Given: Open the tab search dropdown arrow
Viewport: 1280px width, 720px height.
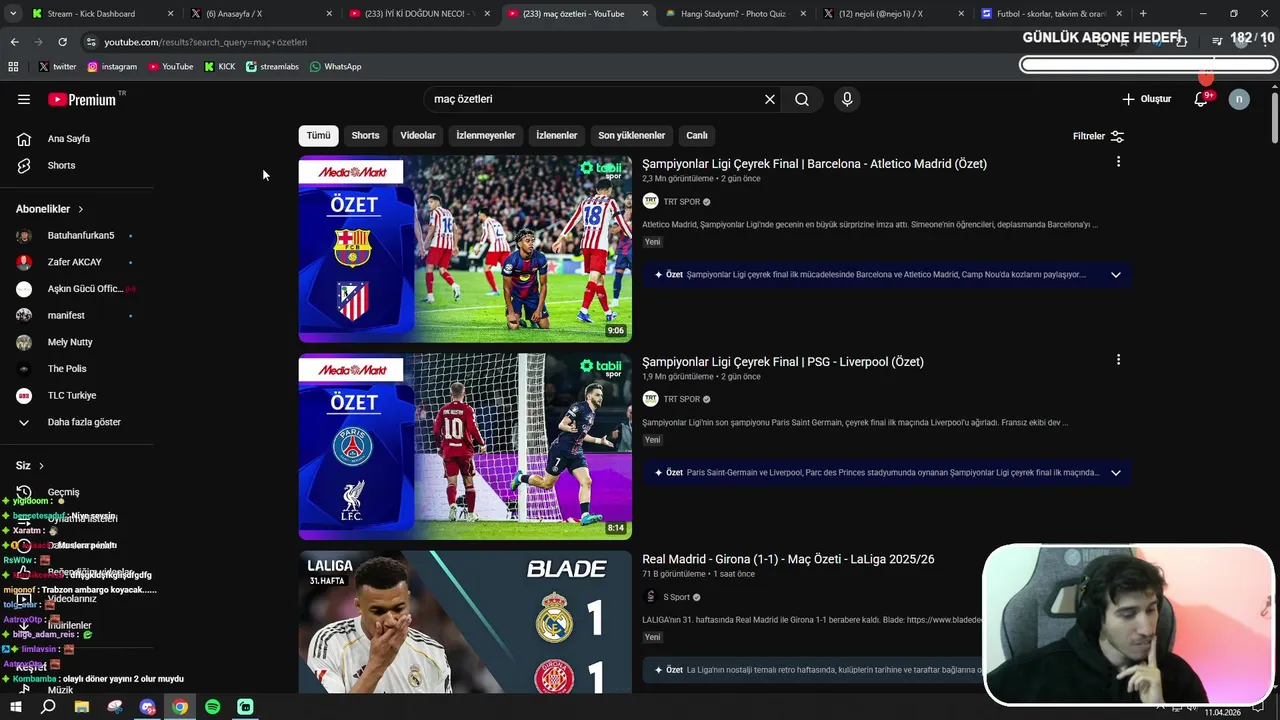Looking at the screenshot, I should (x=13, y=14).
